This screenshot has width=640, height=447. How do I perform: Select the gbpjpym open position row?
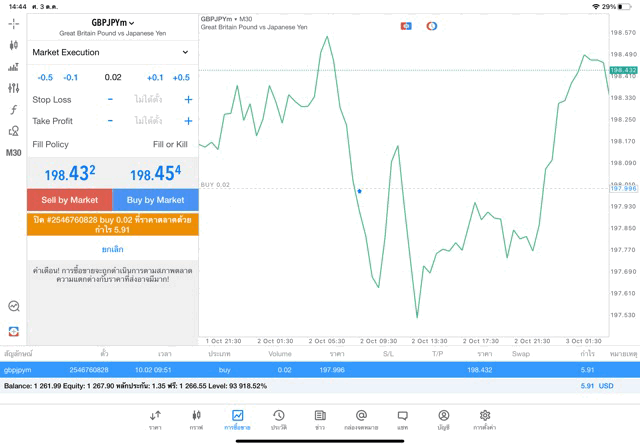[320, 370]
